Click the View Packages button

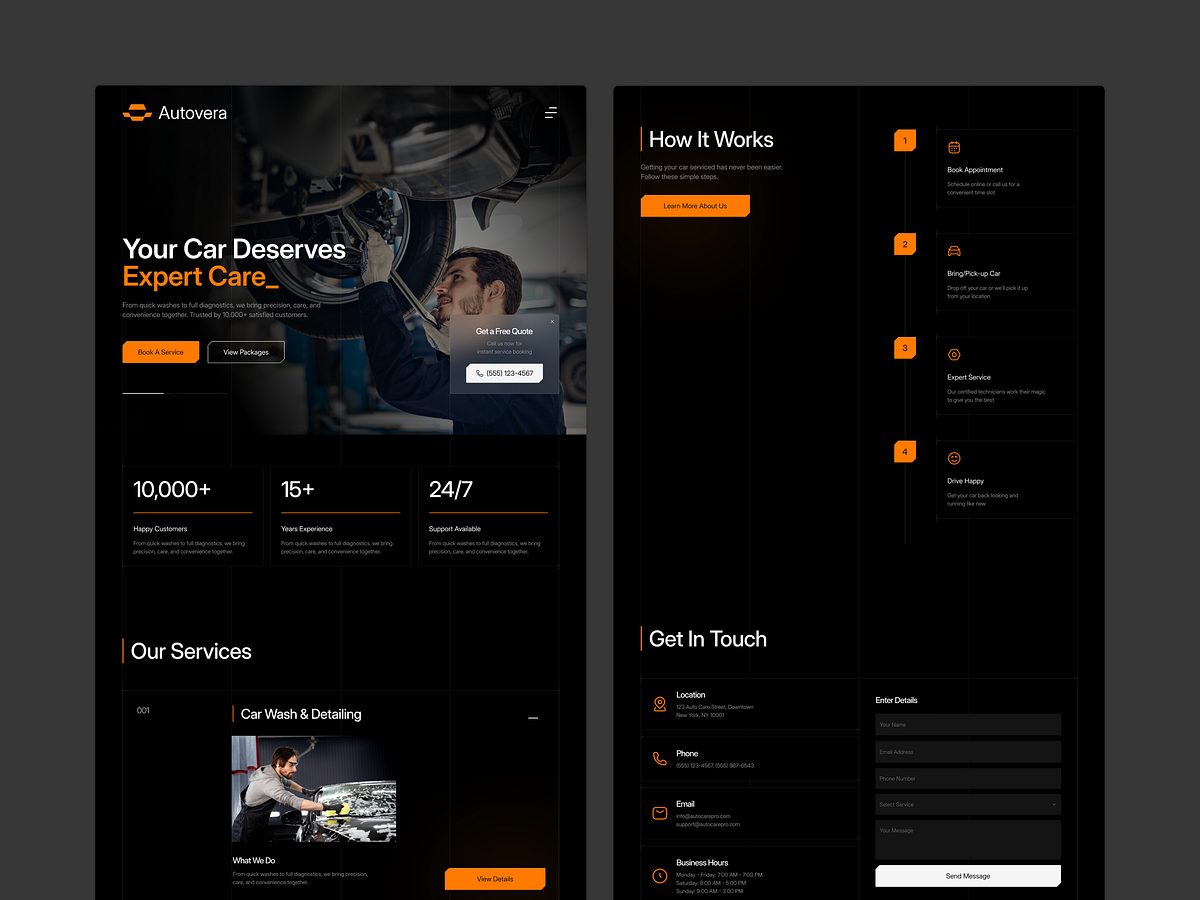[246, 351]
